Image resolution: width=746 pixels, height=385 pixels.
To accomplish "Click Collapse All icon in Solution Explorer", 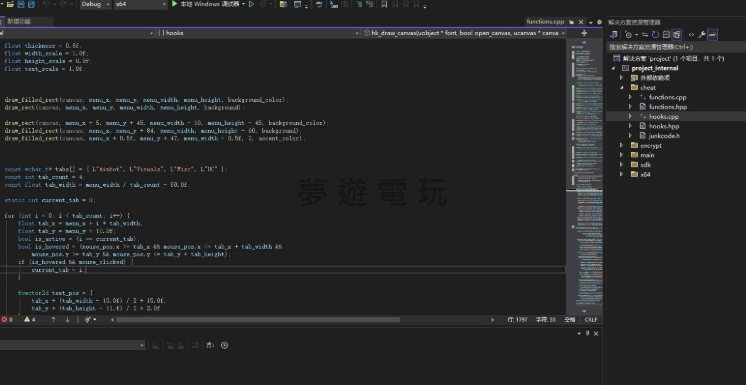I will pos(666,34).
